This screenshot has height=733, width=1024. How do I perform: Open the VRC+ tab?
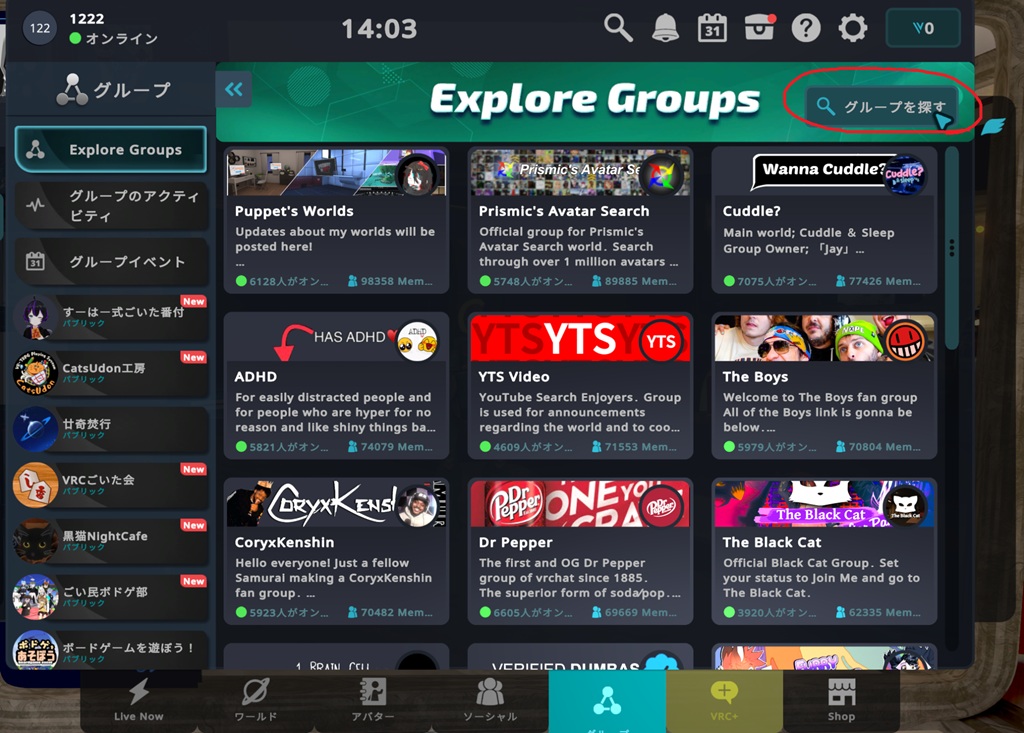pyautogui.click(x=724, y=701)
